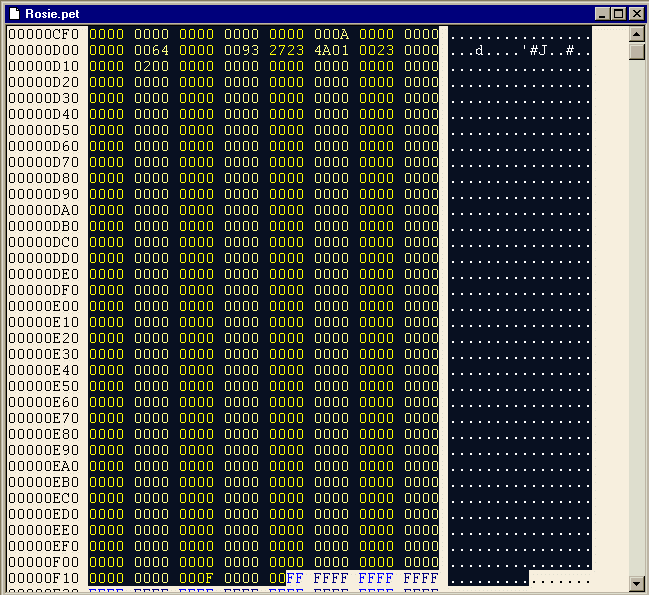
Task: Click offset label 00000D70
Action: pos(43,162)
